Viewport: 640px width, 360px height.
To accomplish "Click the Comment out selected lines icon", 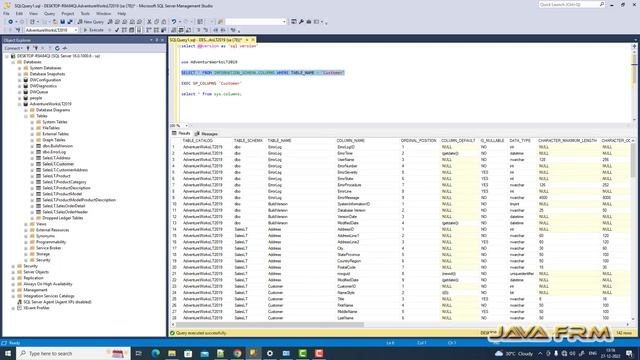I will coord(198,30).
